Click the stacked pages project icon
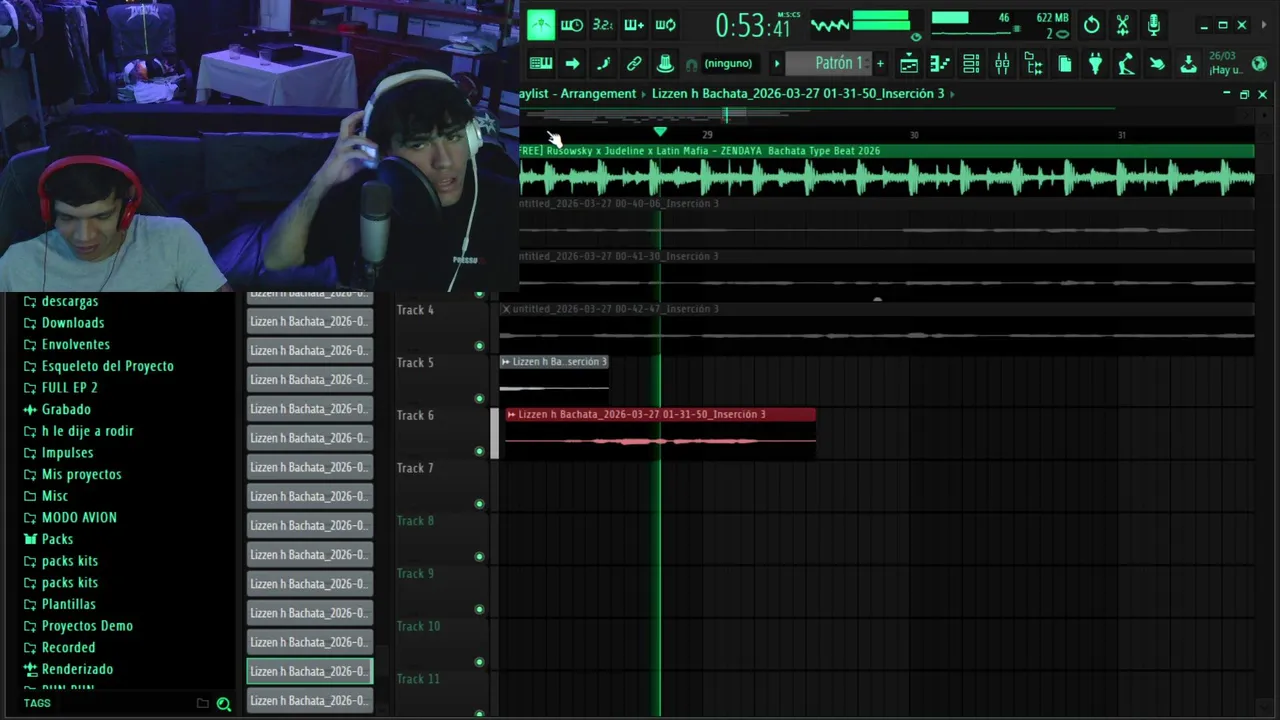Viewport: 1280px width, 720px height. coord(1065,64)
